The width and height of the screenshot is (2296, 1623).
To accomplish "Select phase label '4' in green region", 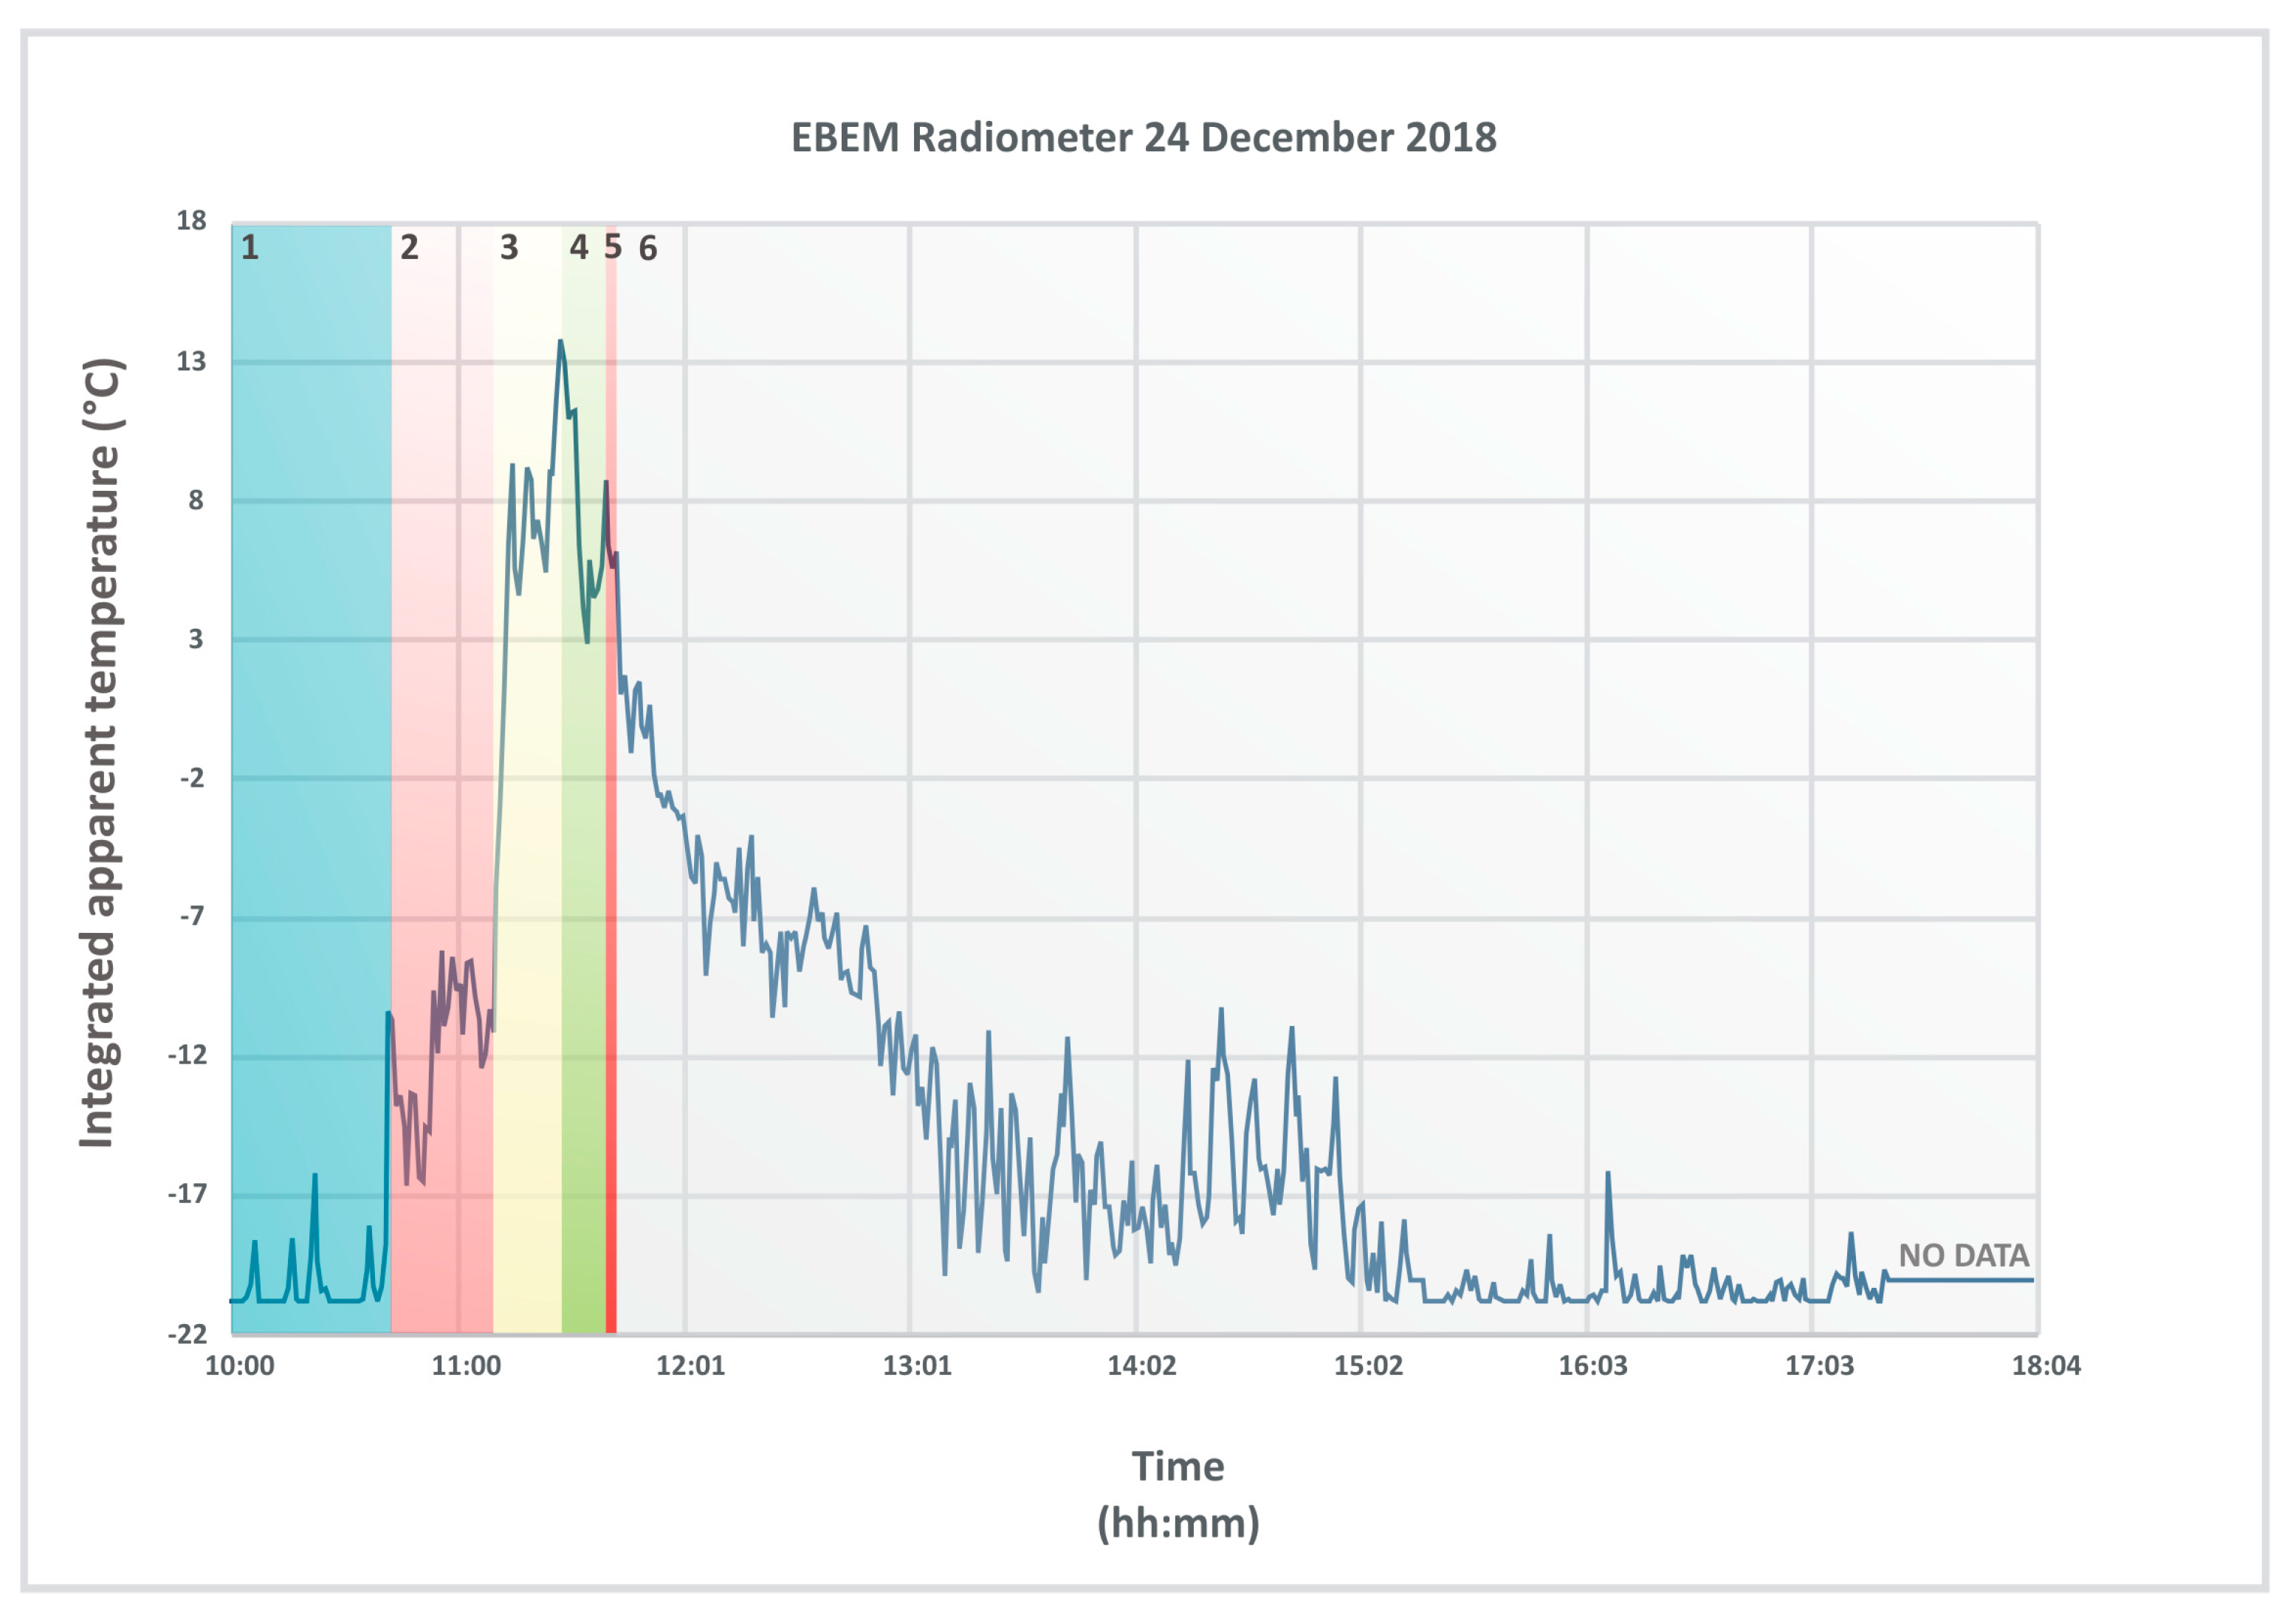I will (579, 247).
